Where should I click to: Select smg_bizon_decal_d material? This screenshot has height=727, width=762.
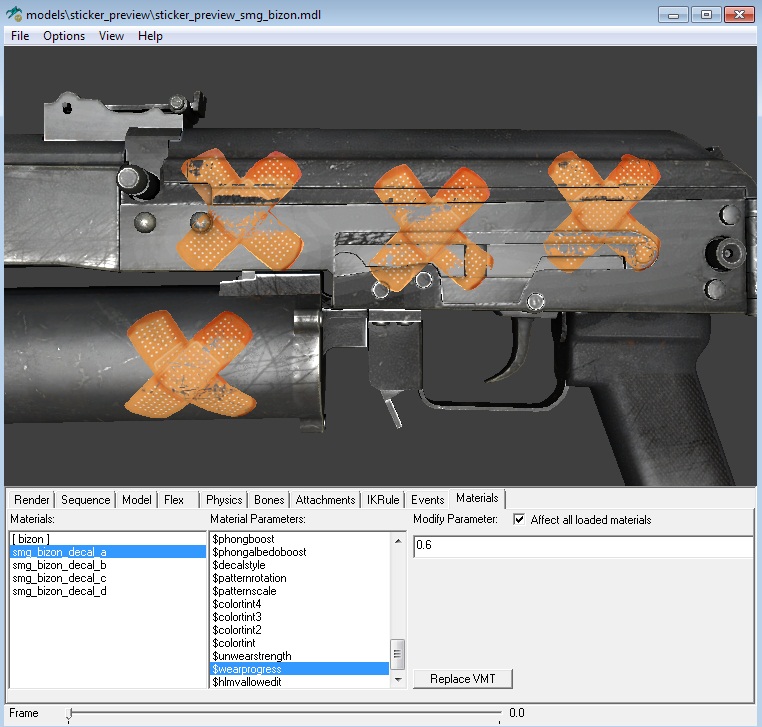click(x=107, y=591)
